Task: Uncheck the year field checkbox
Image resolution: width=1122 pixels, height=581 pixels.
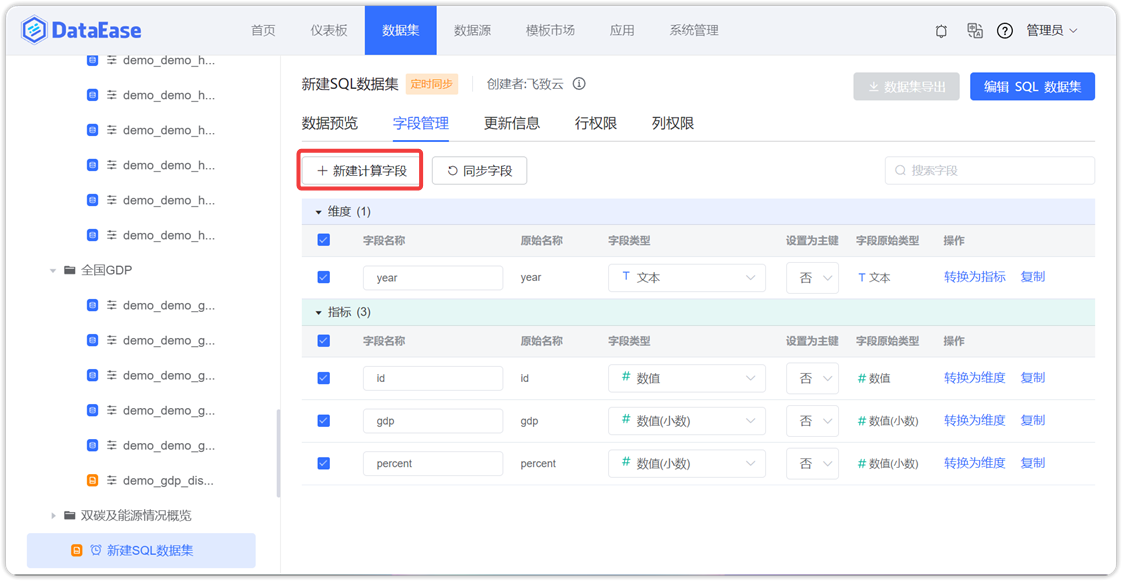Action: [323, 278]
